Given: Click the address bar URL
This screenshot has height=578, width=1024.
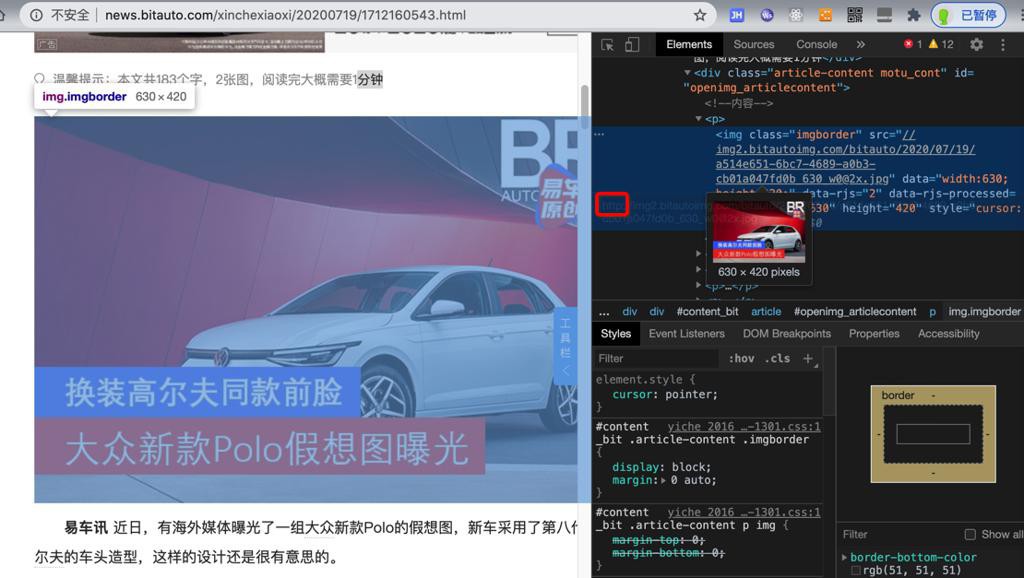Looking at the screenshot, I should 285,15.
